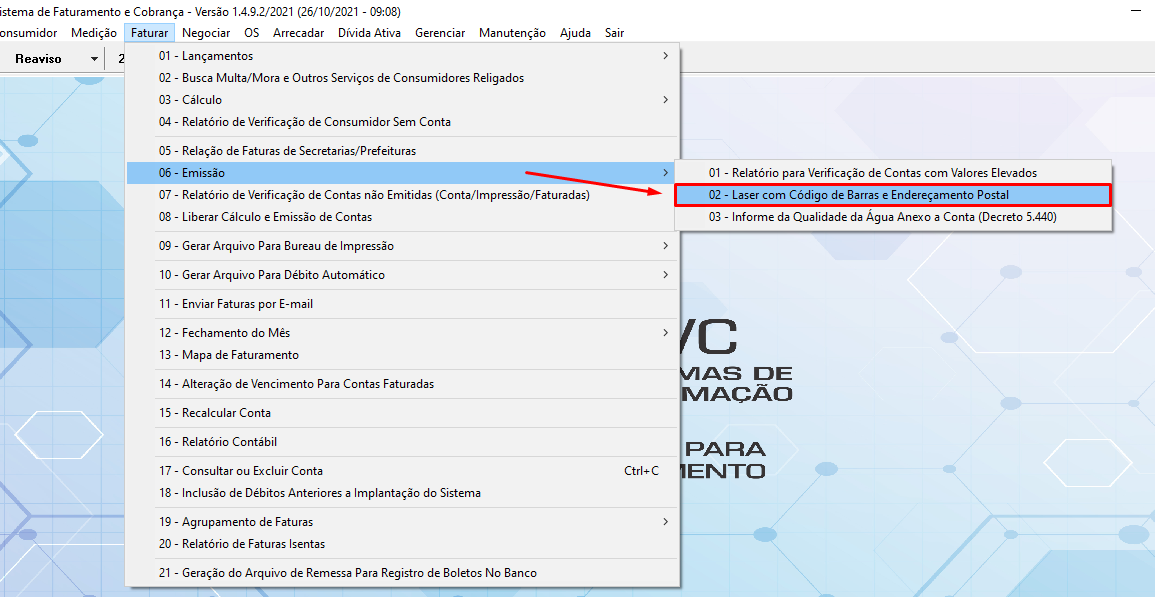Image resolution: width=1155 pixels, height=597 pixels.
Task: Open the Gerenciar menu
Action: [x=440, y=33]
